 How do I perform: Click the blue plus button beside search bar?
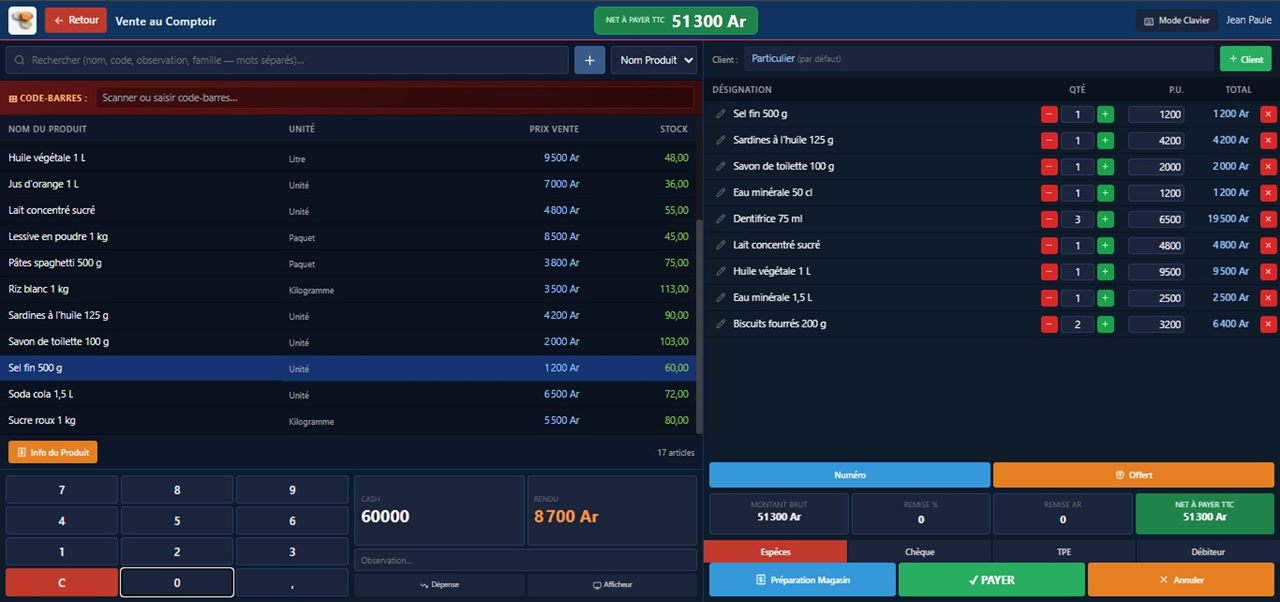click(x=589, y=60)
